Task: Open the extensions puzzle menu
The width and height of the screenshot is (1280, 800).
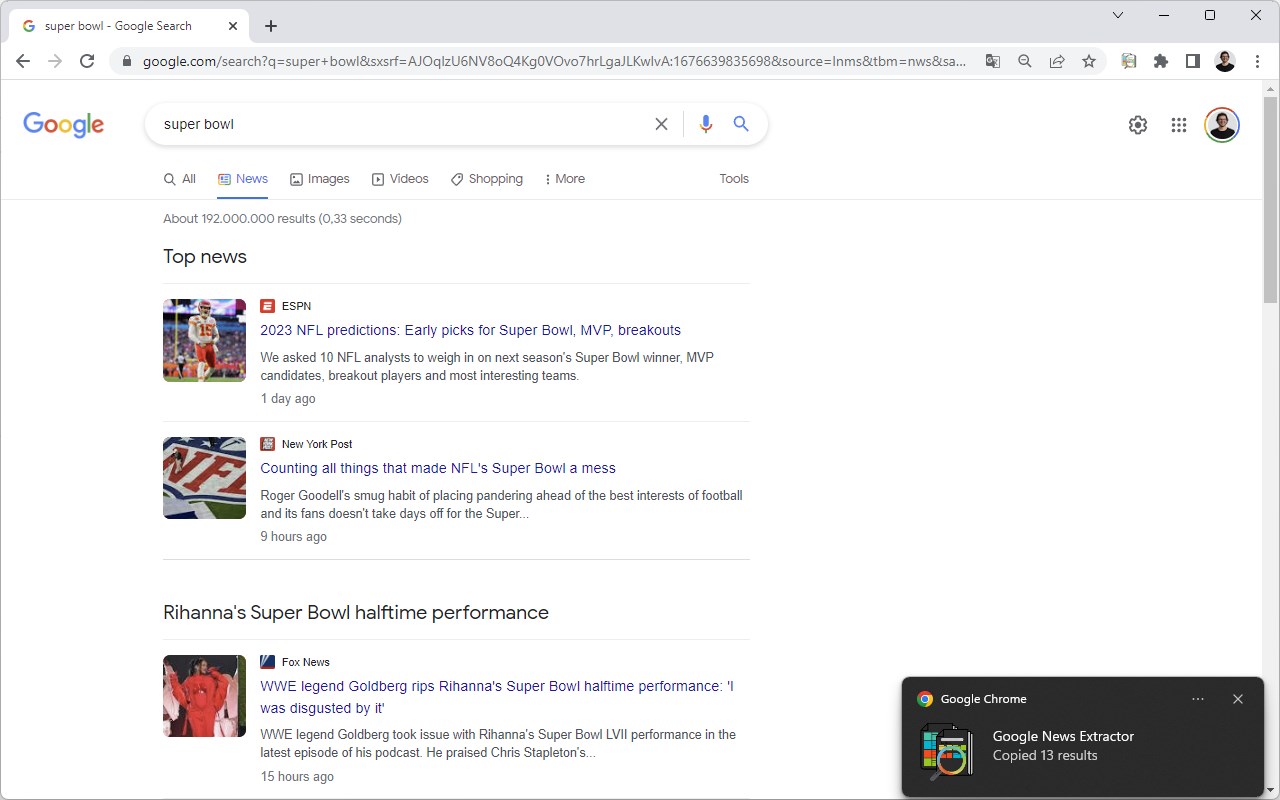Action: pos(1161,61)
